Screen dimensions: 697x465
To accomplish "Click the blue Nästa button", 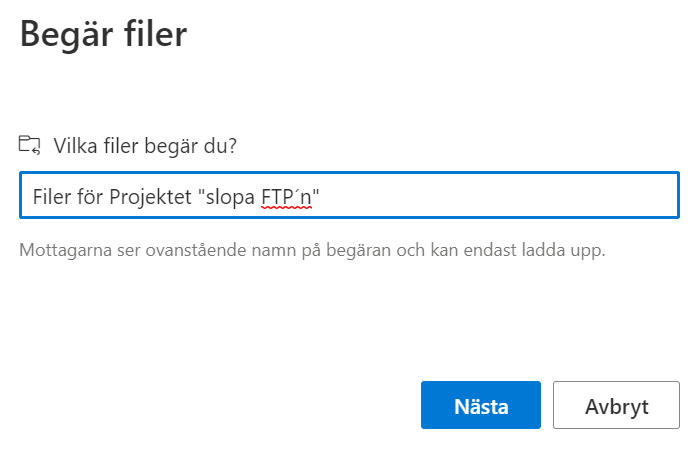I will pos(481,405).
